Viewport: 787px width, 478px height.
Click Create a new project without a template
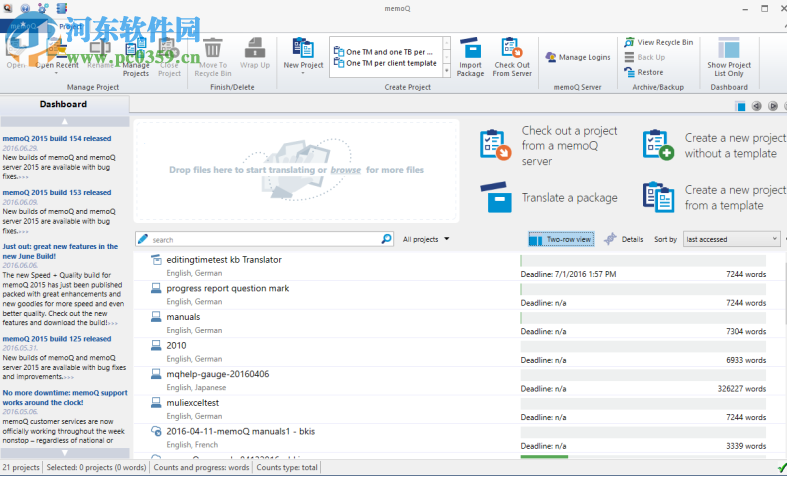(715, 146)
